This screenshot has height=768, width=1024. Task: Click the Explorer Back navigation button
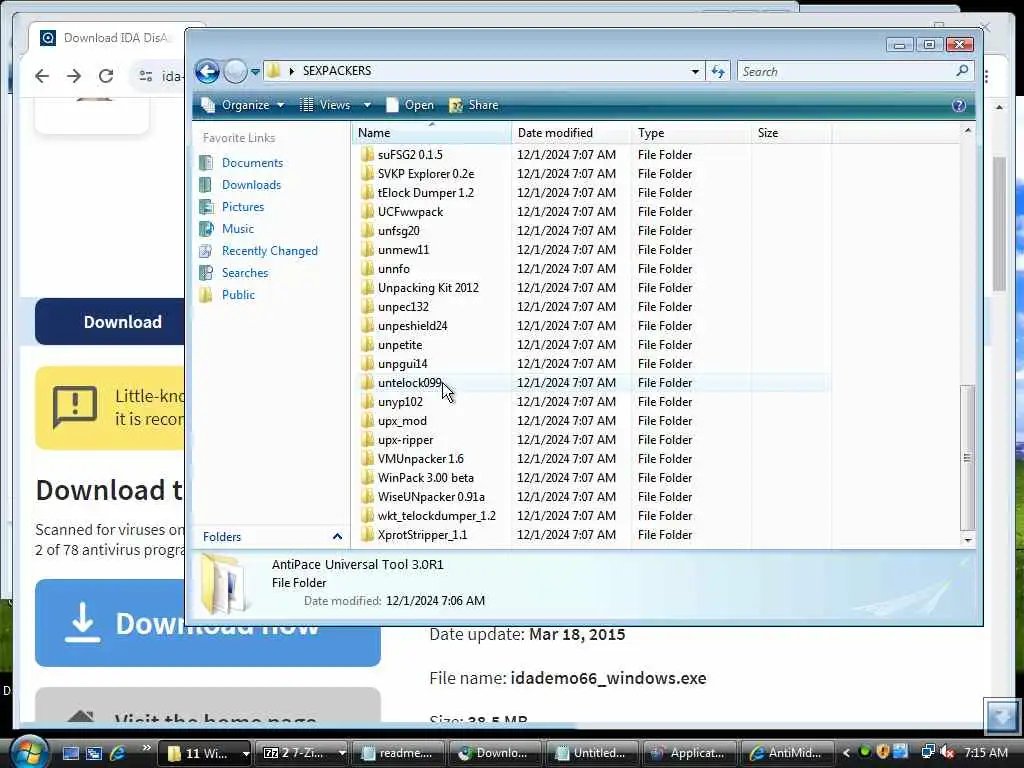pos(208,71)
